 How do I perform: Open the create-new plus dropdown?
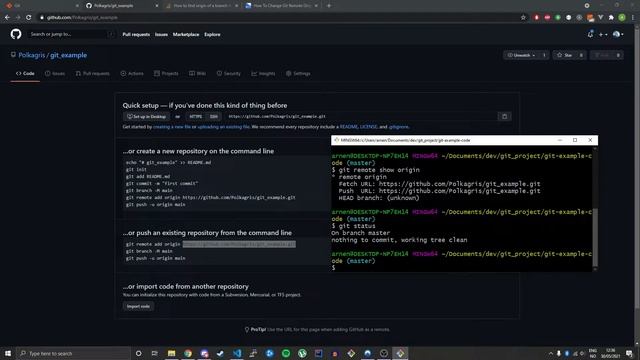pyautogui.click(x=603, y=35)
